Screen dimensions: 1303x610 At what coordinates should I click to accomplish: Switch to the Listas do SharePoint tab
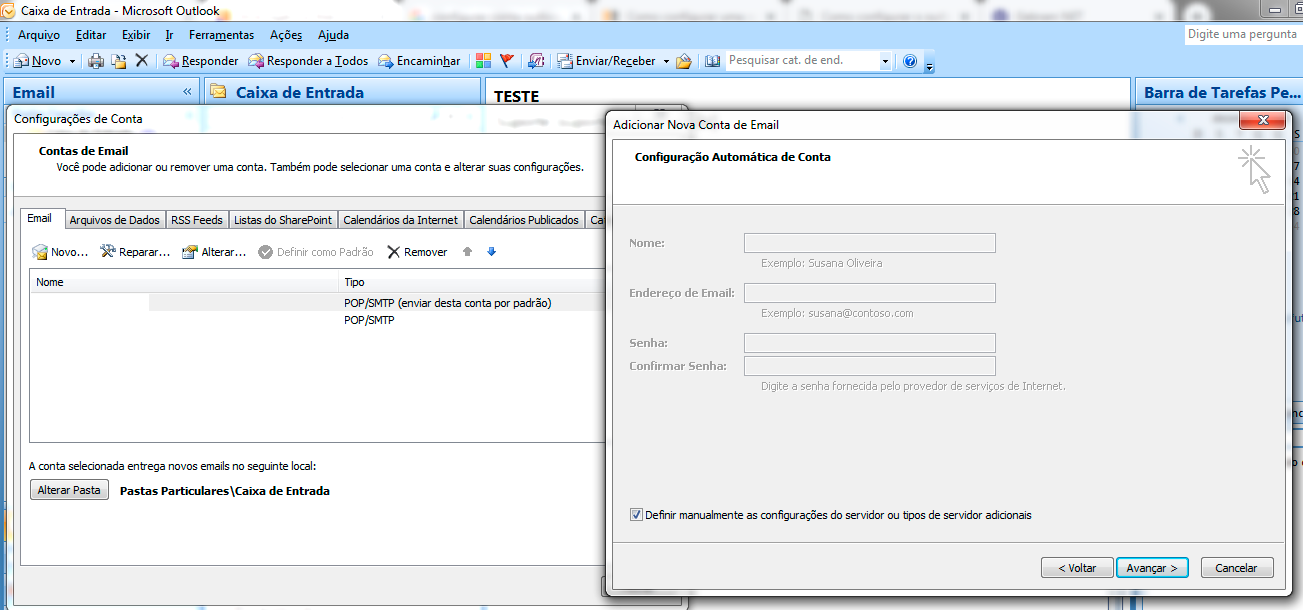(x=283, y=220)
